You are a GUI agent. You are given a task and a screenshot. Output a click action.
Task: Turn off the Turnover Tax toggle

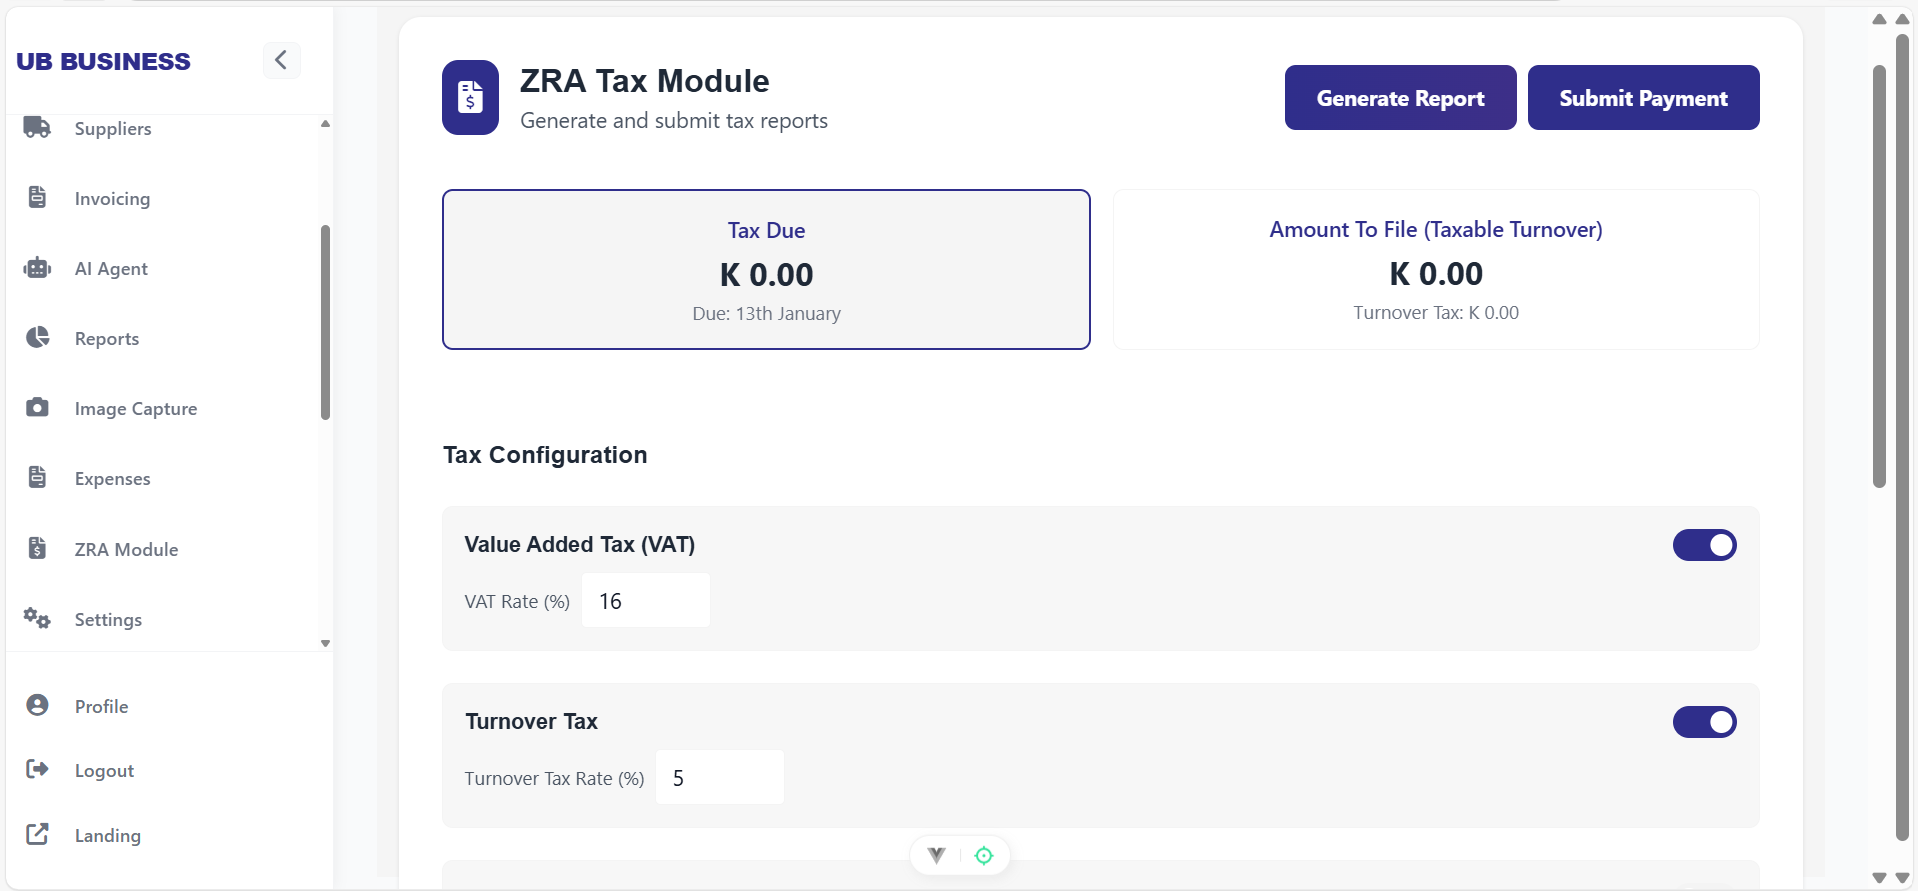coord(1704,722)
